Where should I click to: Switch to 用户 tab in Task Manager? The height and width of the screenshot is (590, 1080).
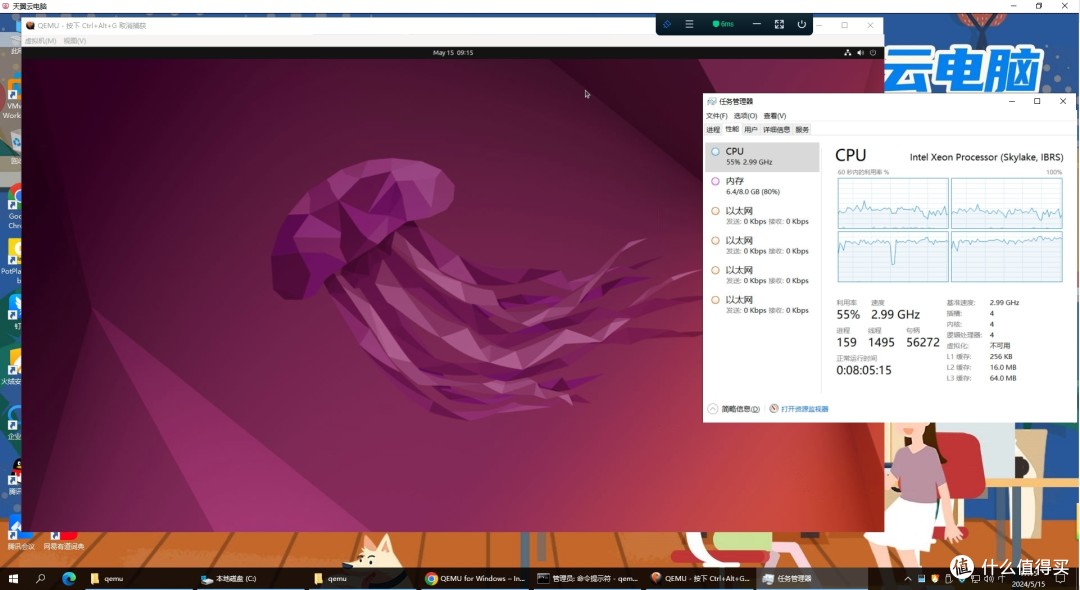click(750, 129)
